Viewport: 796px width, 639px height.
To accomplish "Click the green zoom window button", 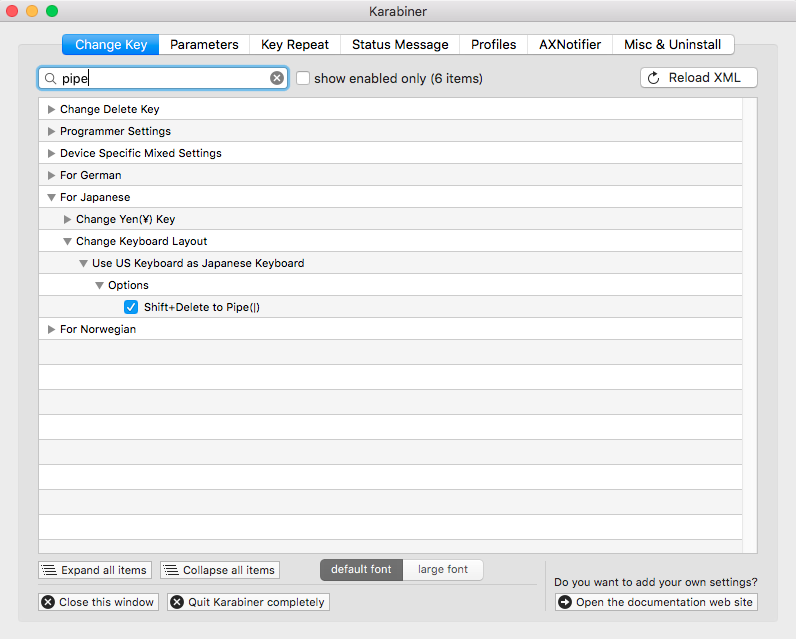I will click(52, 11).
